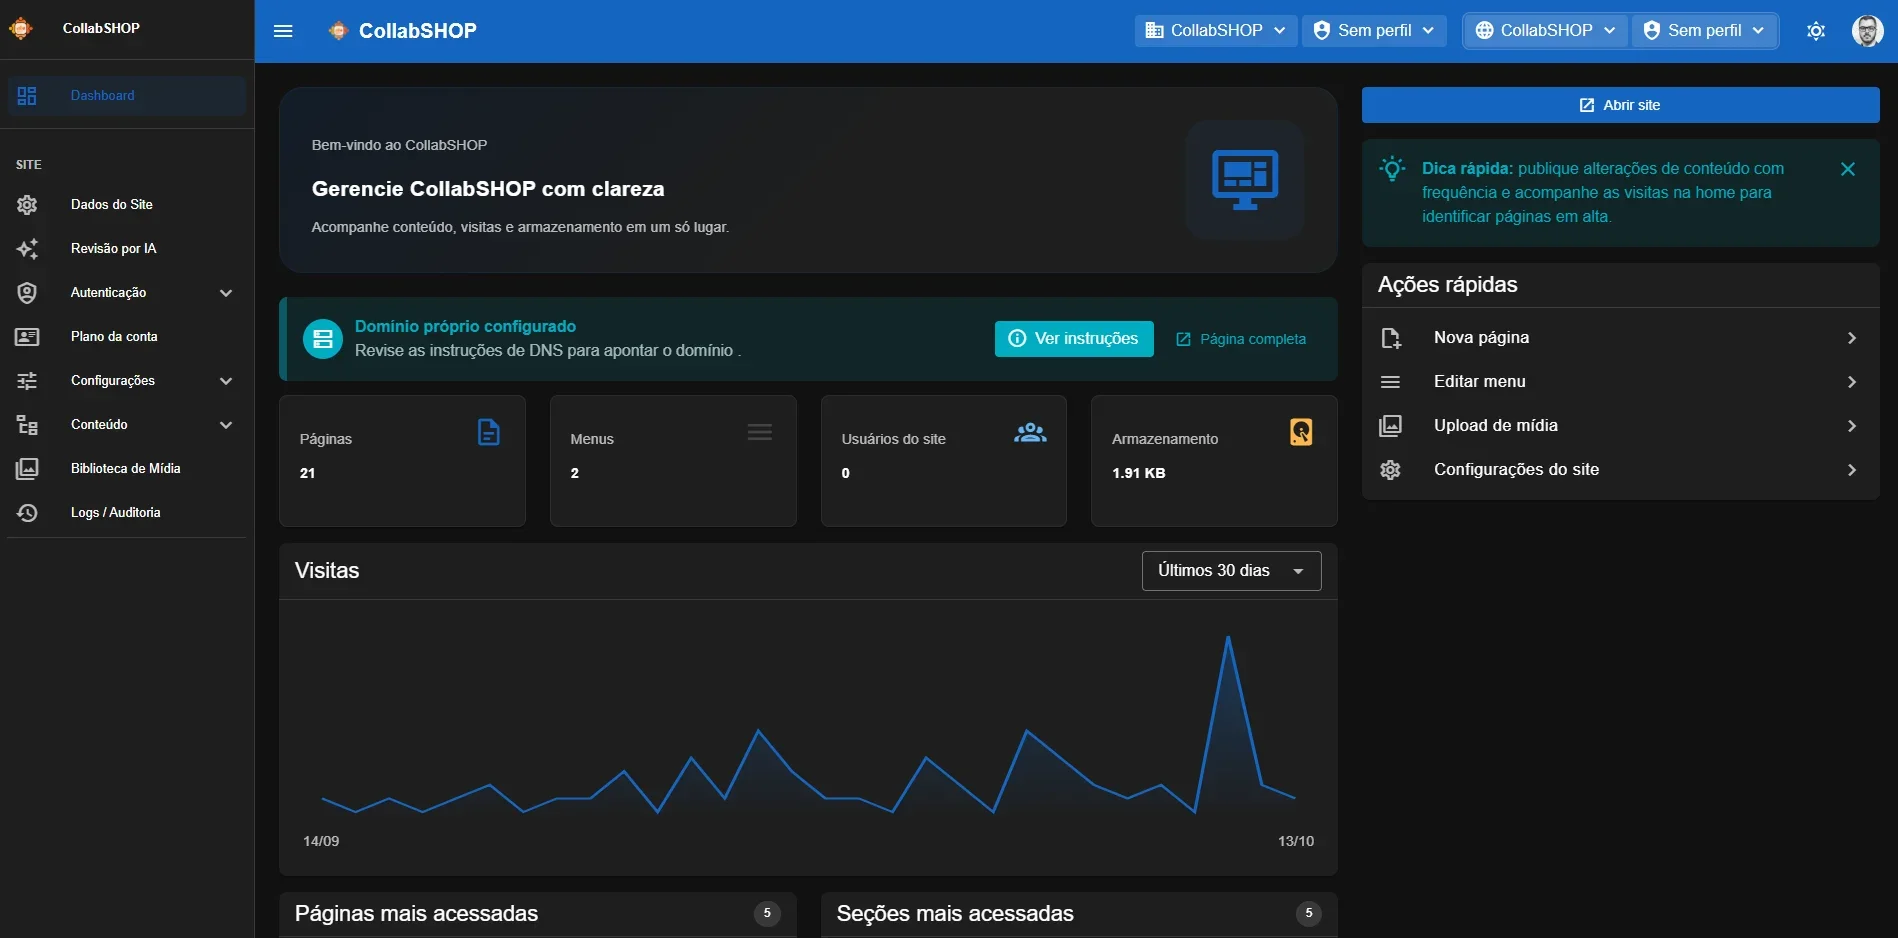Viewport: 1898px width, 938px height.
Task: Go to Revisão por IA
Action: pos(127,249)
